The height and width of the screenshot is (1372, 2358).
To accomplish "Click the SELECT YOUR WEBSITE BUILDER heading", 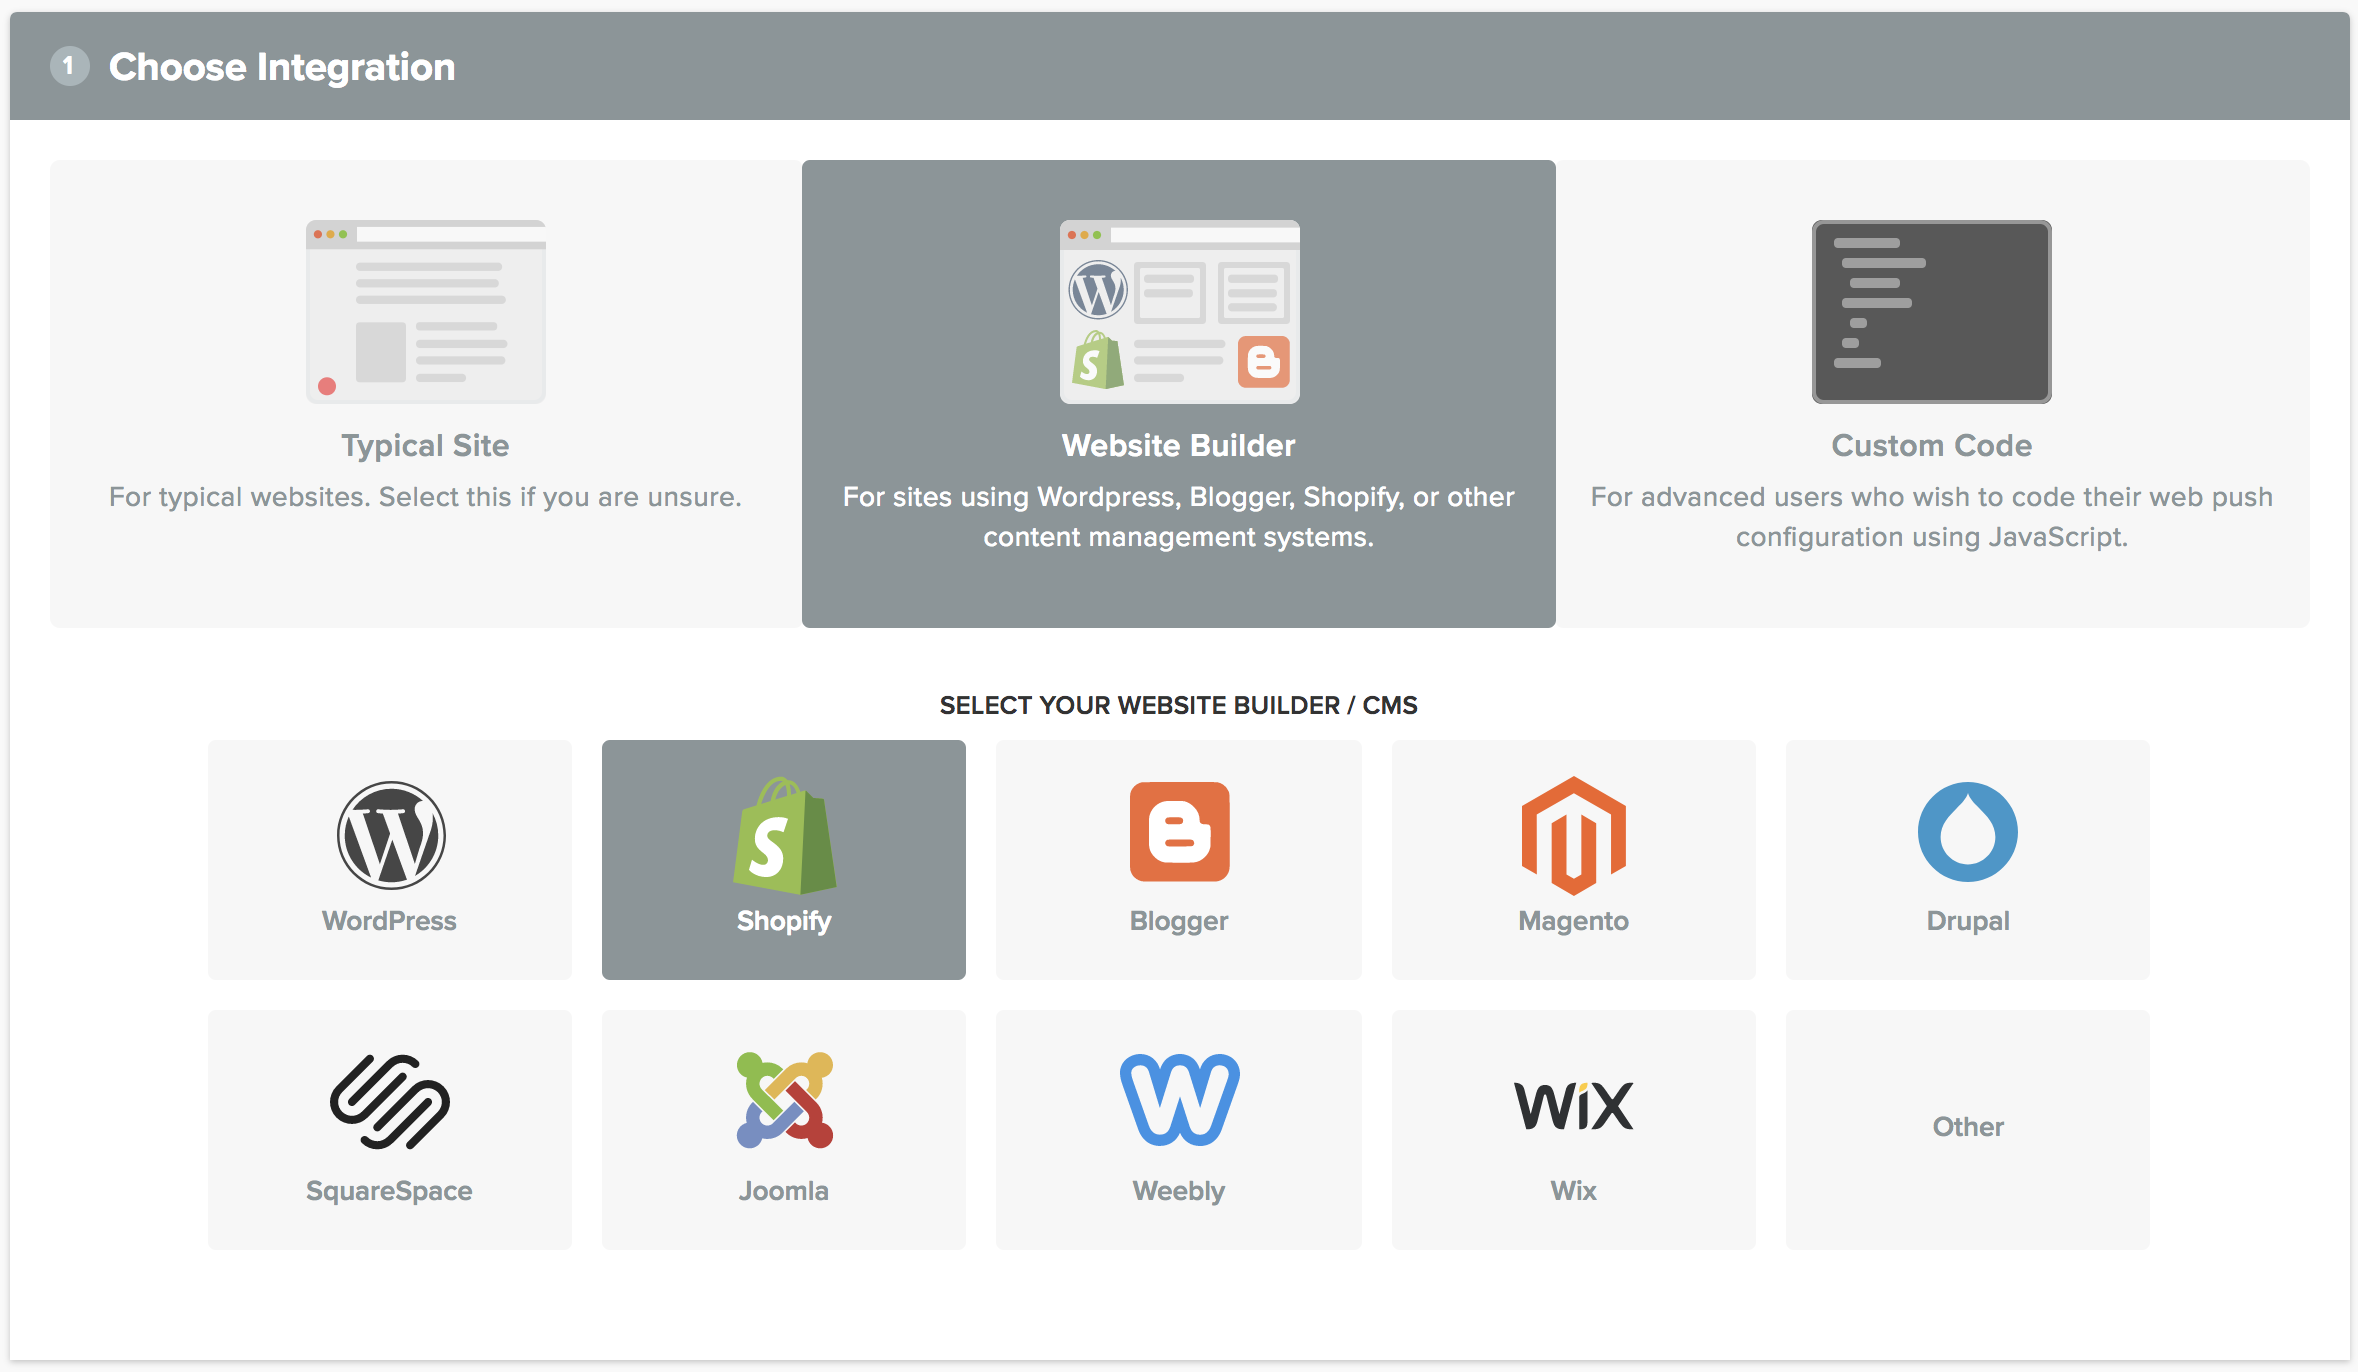I will [x=1178, y=704].
